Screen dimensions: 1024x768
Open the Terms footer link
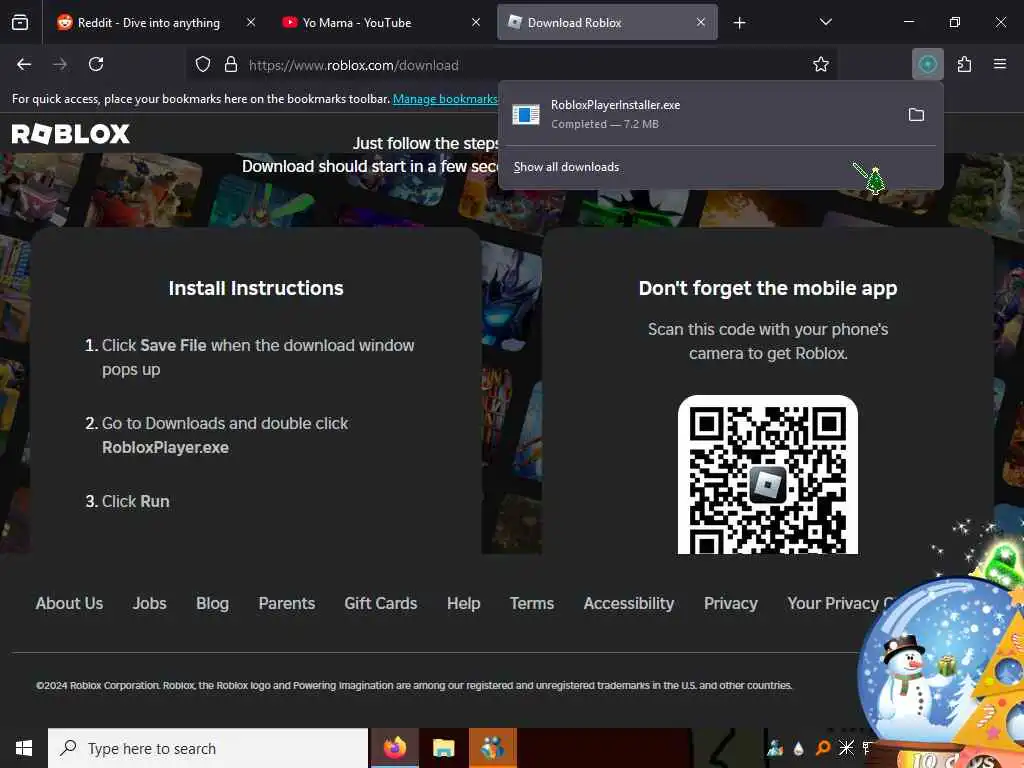[532, 603]
